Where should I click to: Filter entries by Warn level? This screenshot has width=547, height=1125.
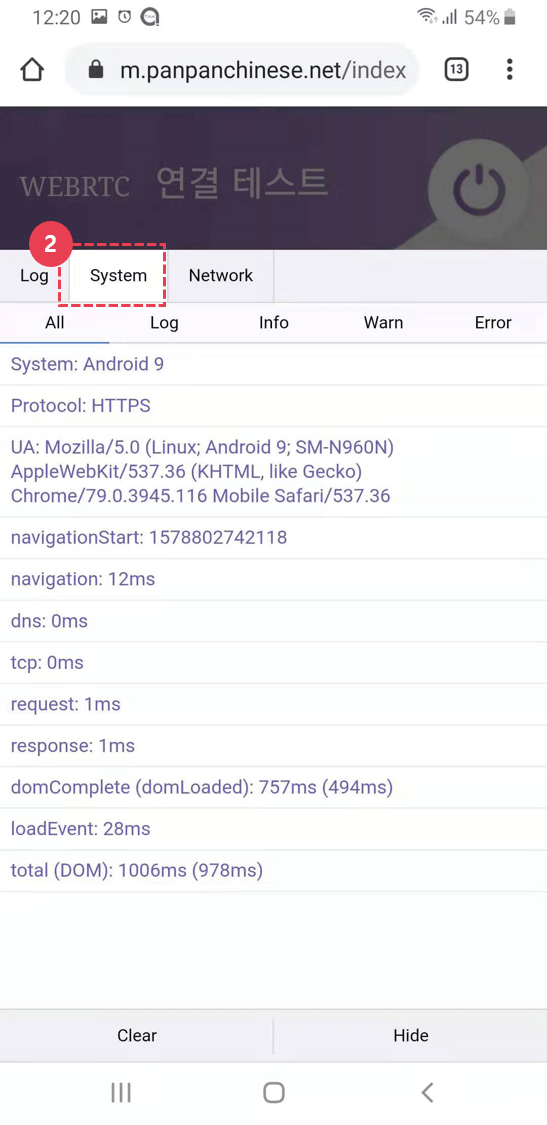383,323
